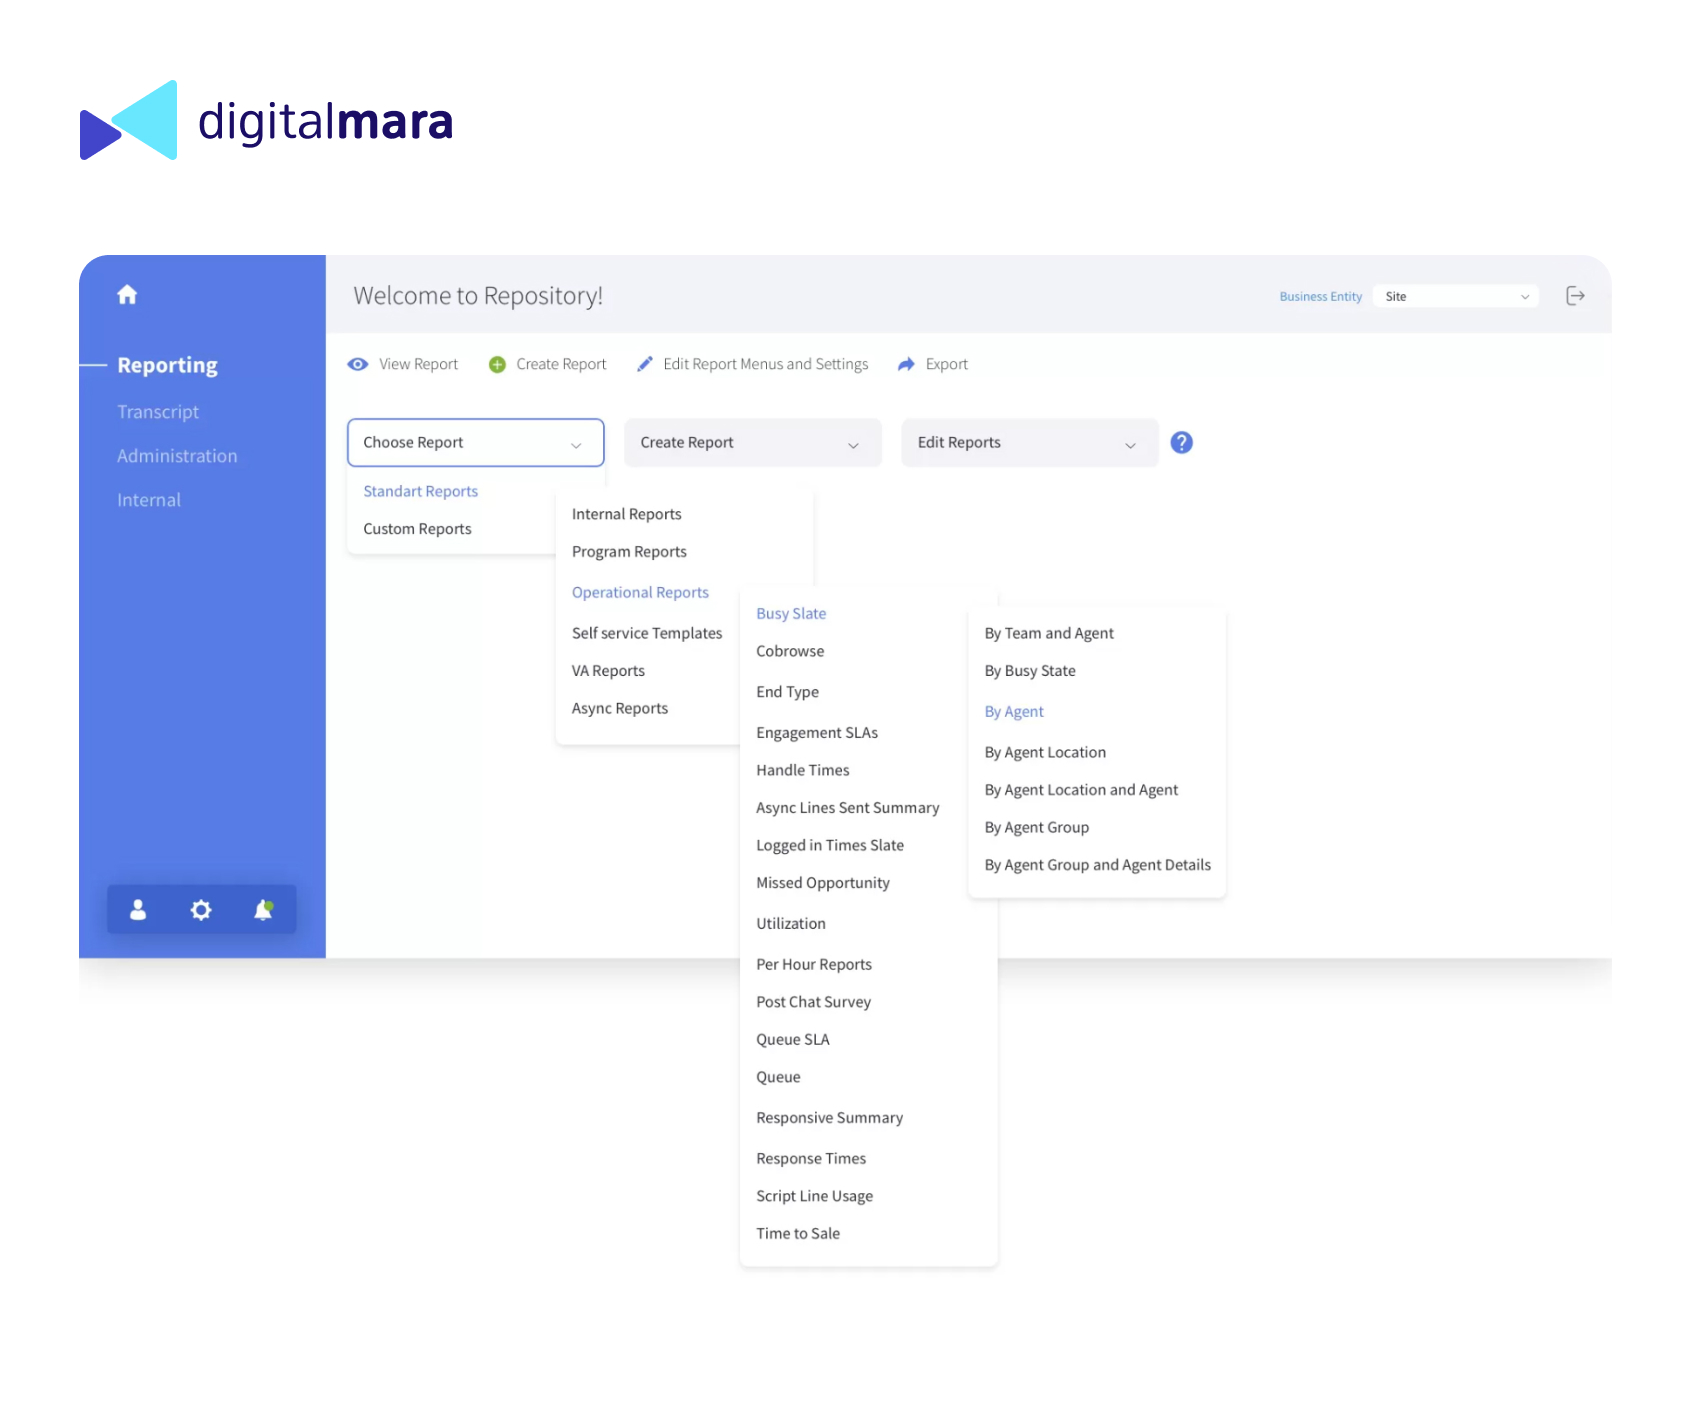This screenshot has width=1690, height=1425.
Task: Click the green Create Report plus icon
Action: point(497,365)
